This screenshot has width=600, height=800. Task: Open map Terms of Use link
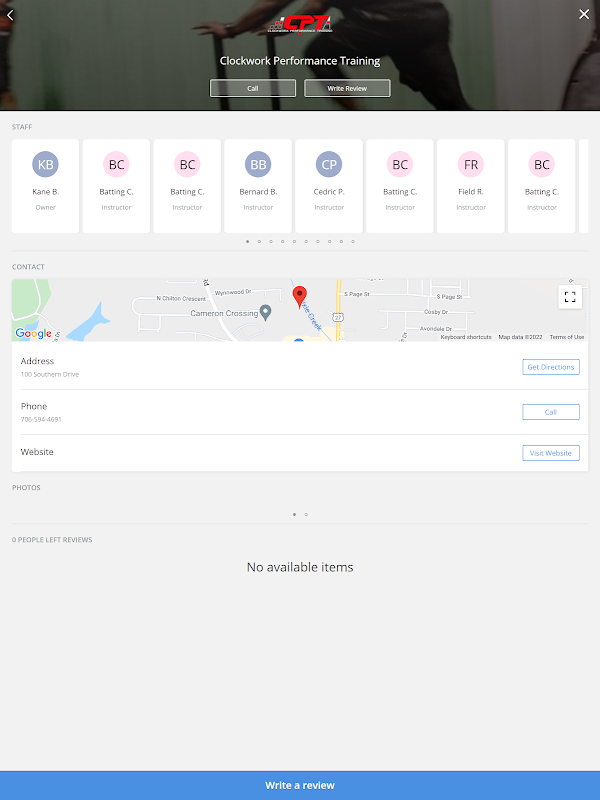(567, 337)
